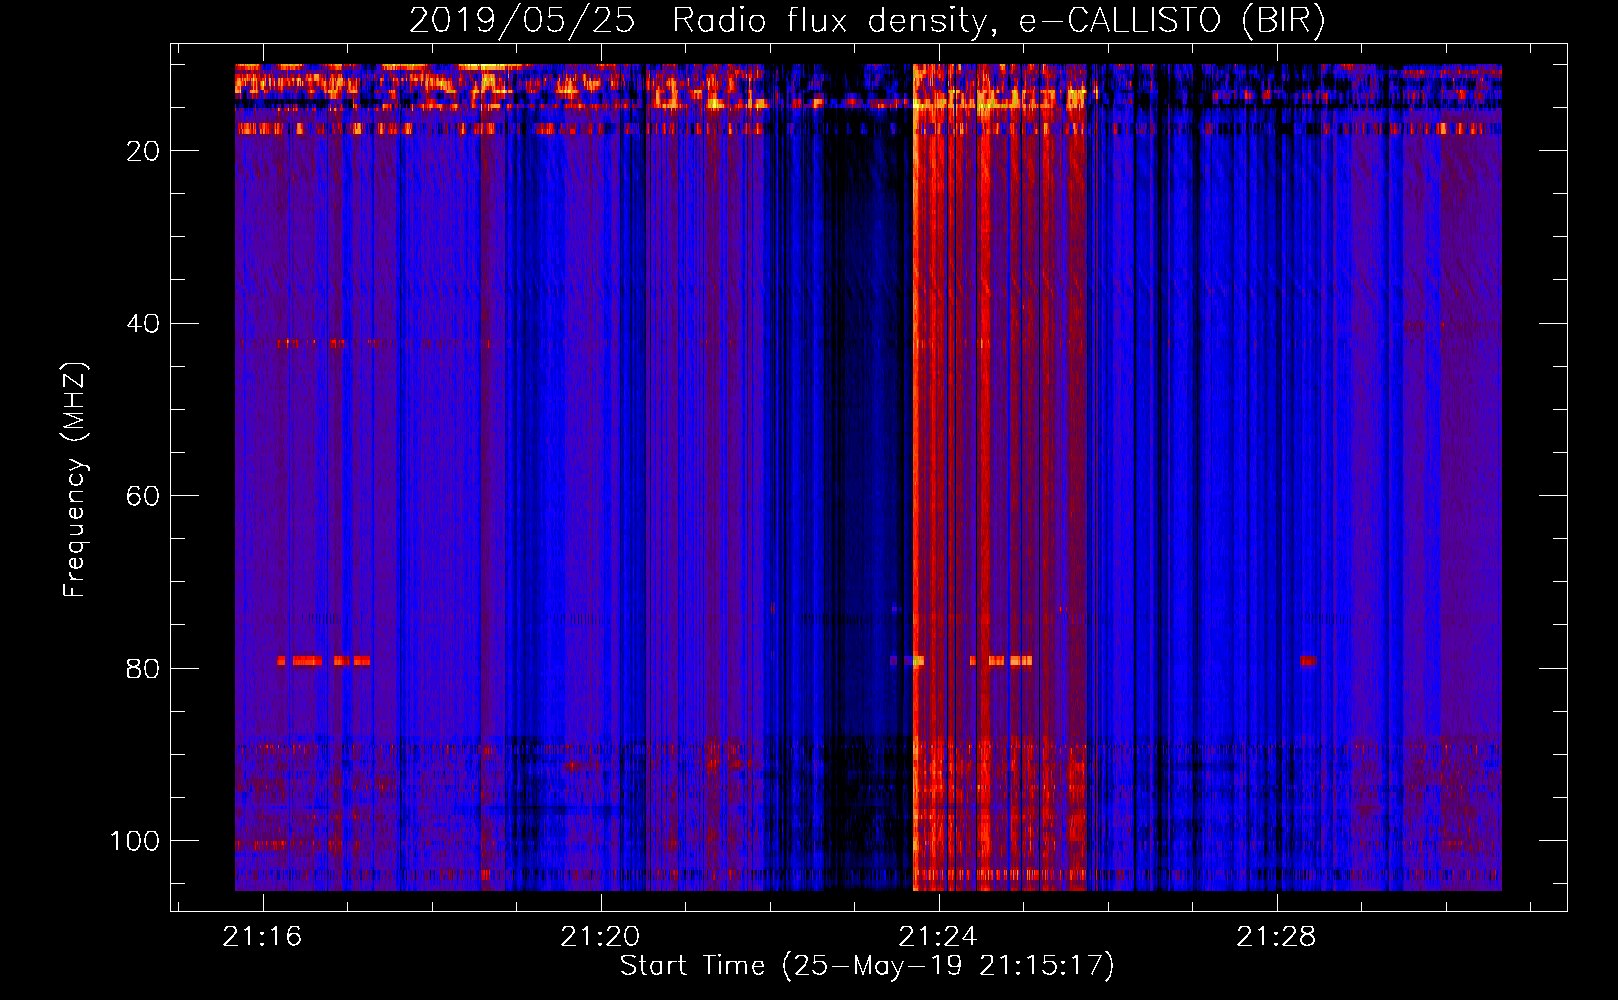1618x1000 pixels.
Task: Click the 60 MHz frequency tick label
Action: 143,496
